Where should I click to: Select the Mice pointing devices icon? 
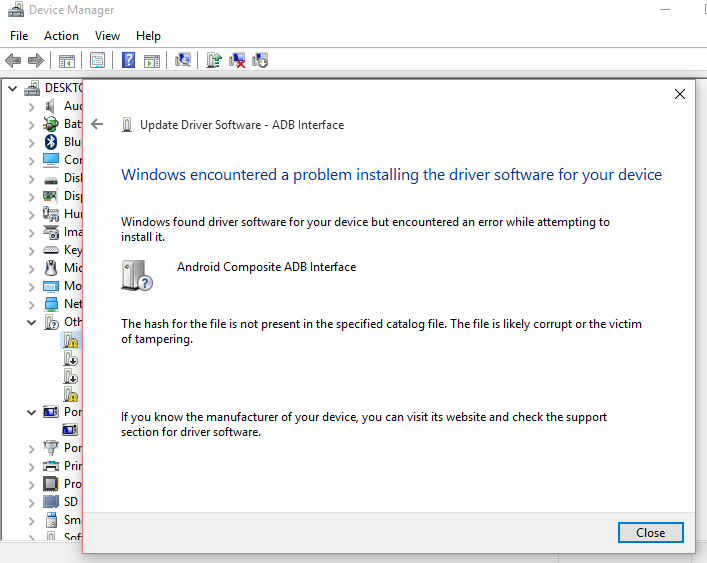(51, 268)
